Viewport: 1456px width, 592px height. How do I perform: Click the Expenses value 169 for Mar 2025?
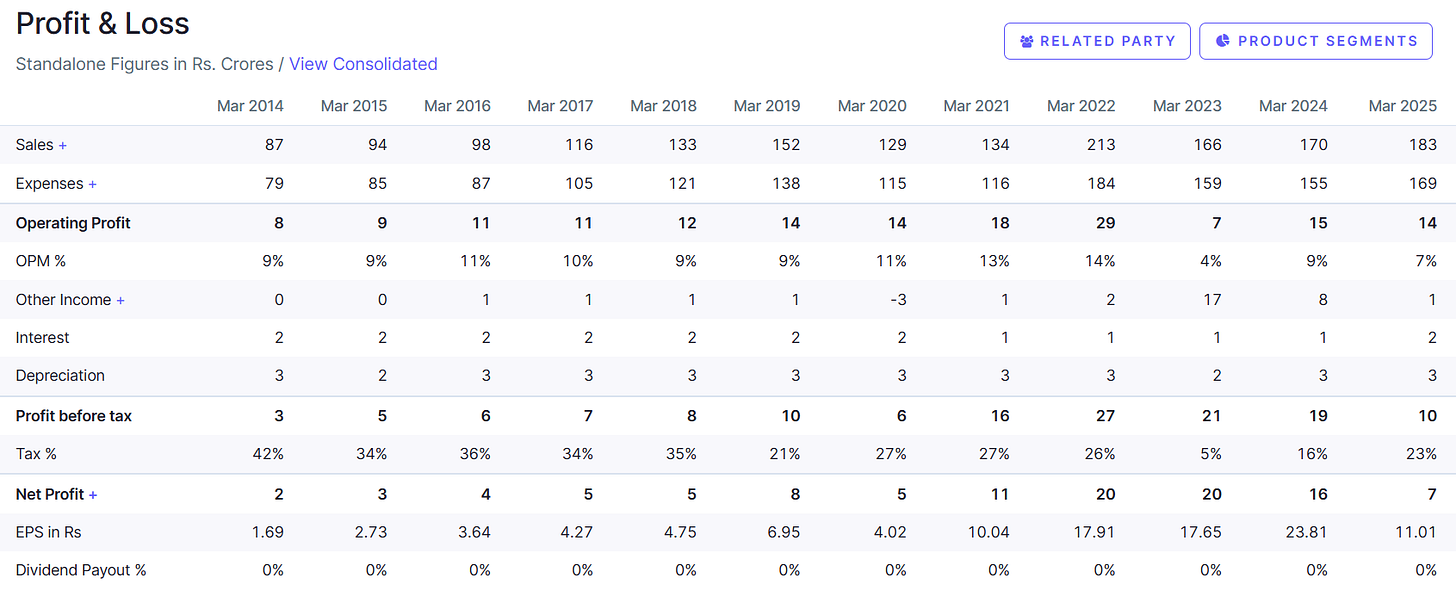tap(1423, 184)
